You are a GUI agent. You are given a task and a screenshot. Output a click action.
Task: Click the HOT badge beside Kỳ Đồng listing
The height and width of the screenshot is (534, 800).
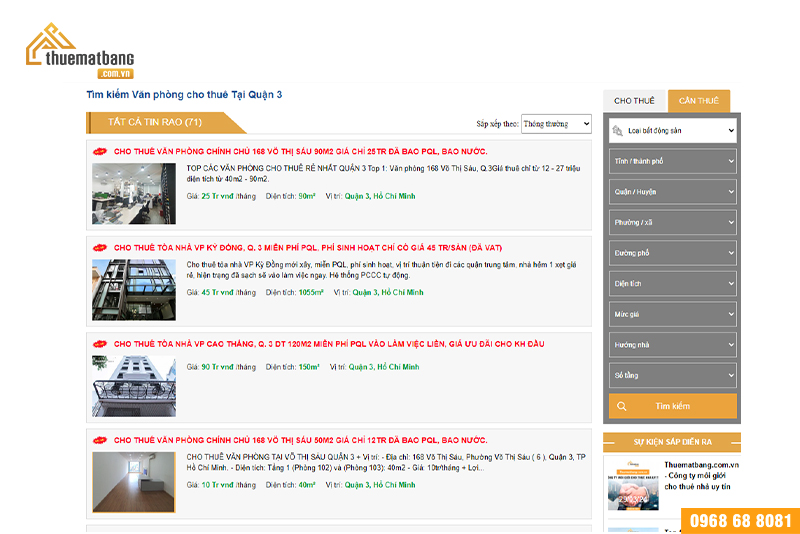pos(100,247)
